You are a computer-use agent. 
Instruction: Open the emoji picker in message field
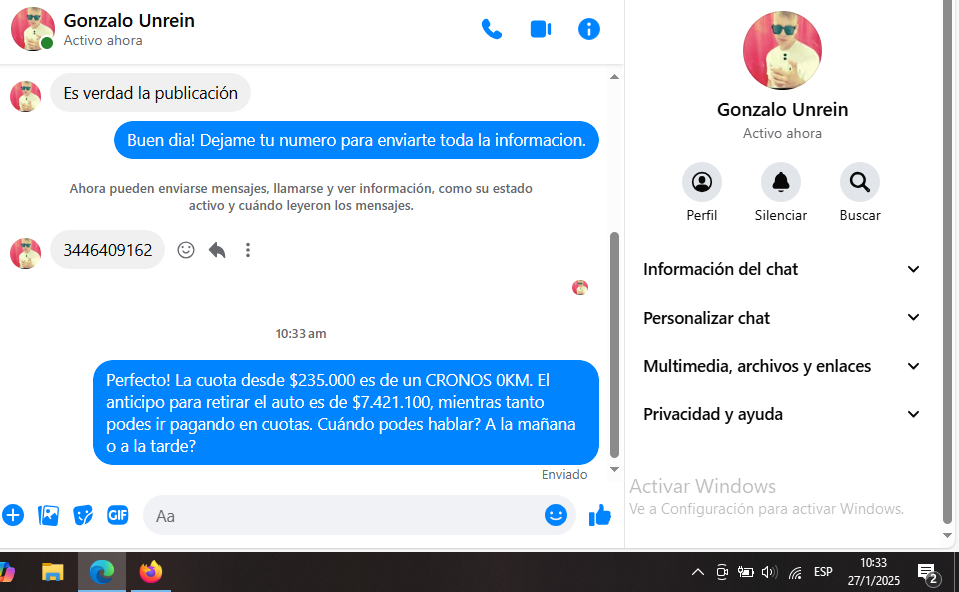[x=555, y=515]
